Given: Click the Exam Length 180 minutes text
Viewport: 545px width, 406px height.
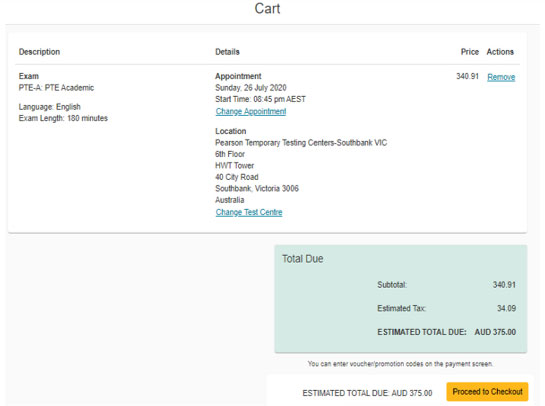Looking at the screenshot, I should pyautogui.click(x=63, y=118).
